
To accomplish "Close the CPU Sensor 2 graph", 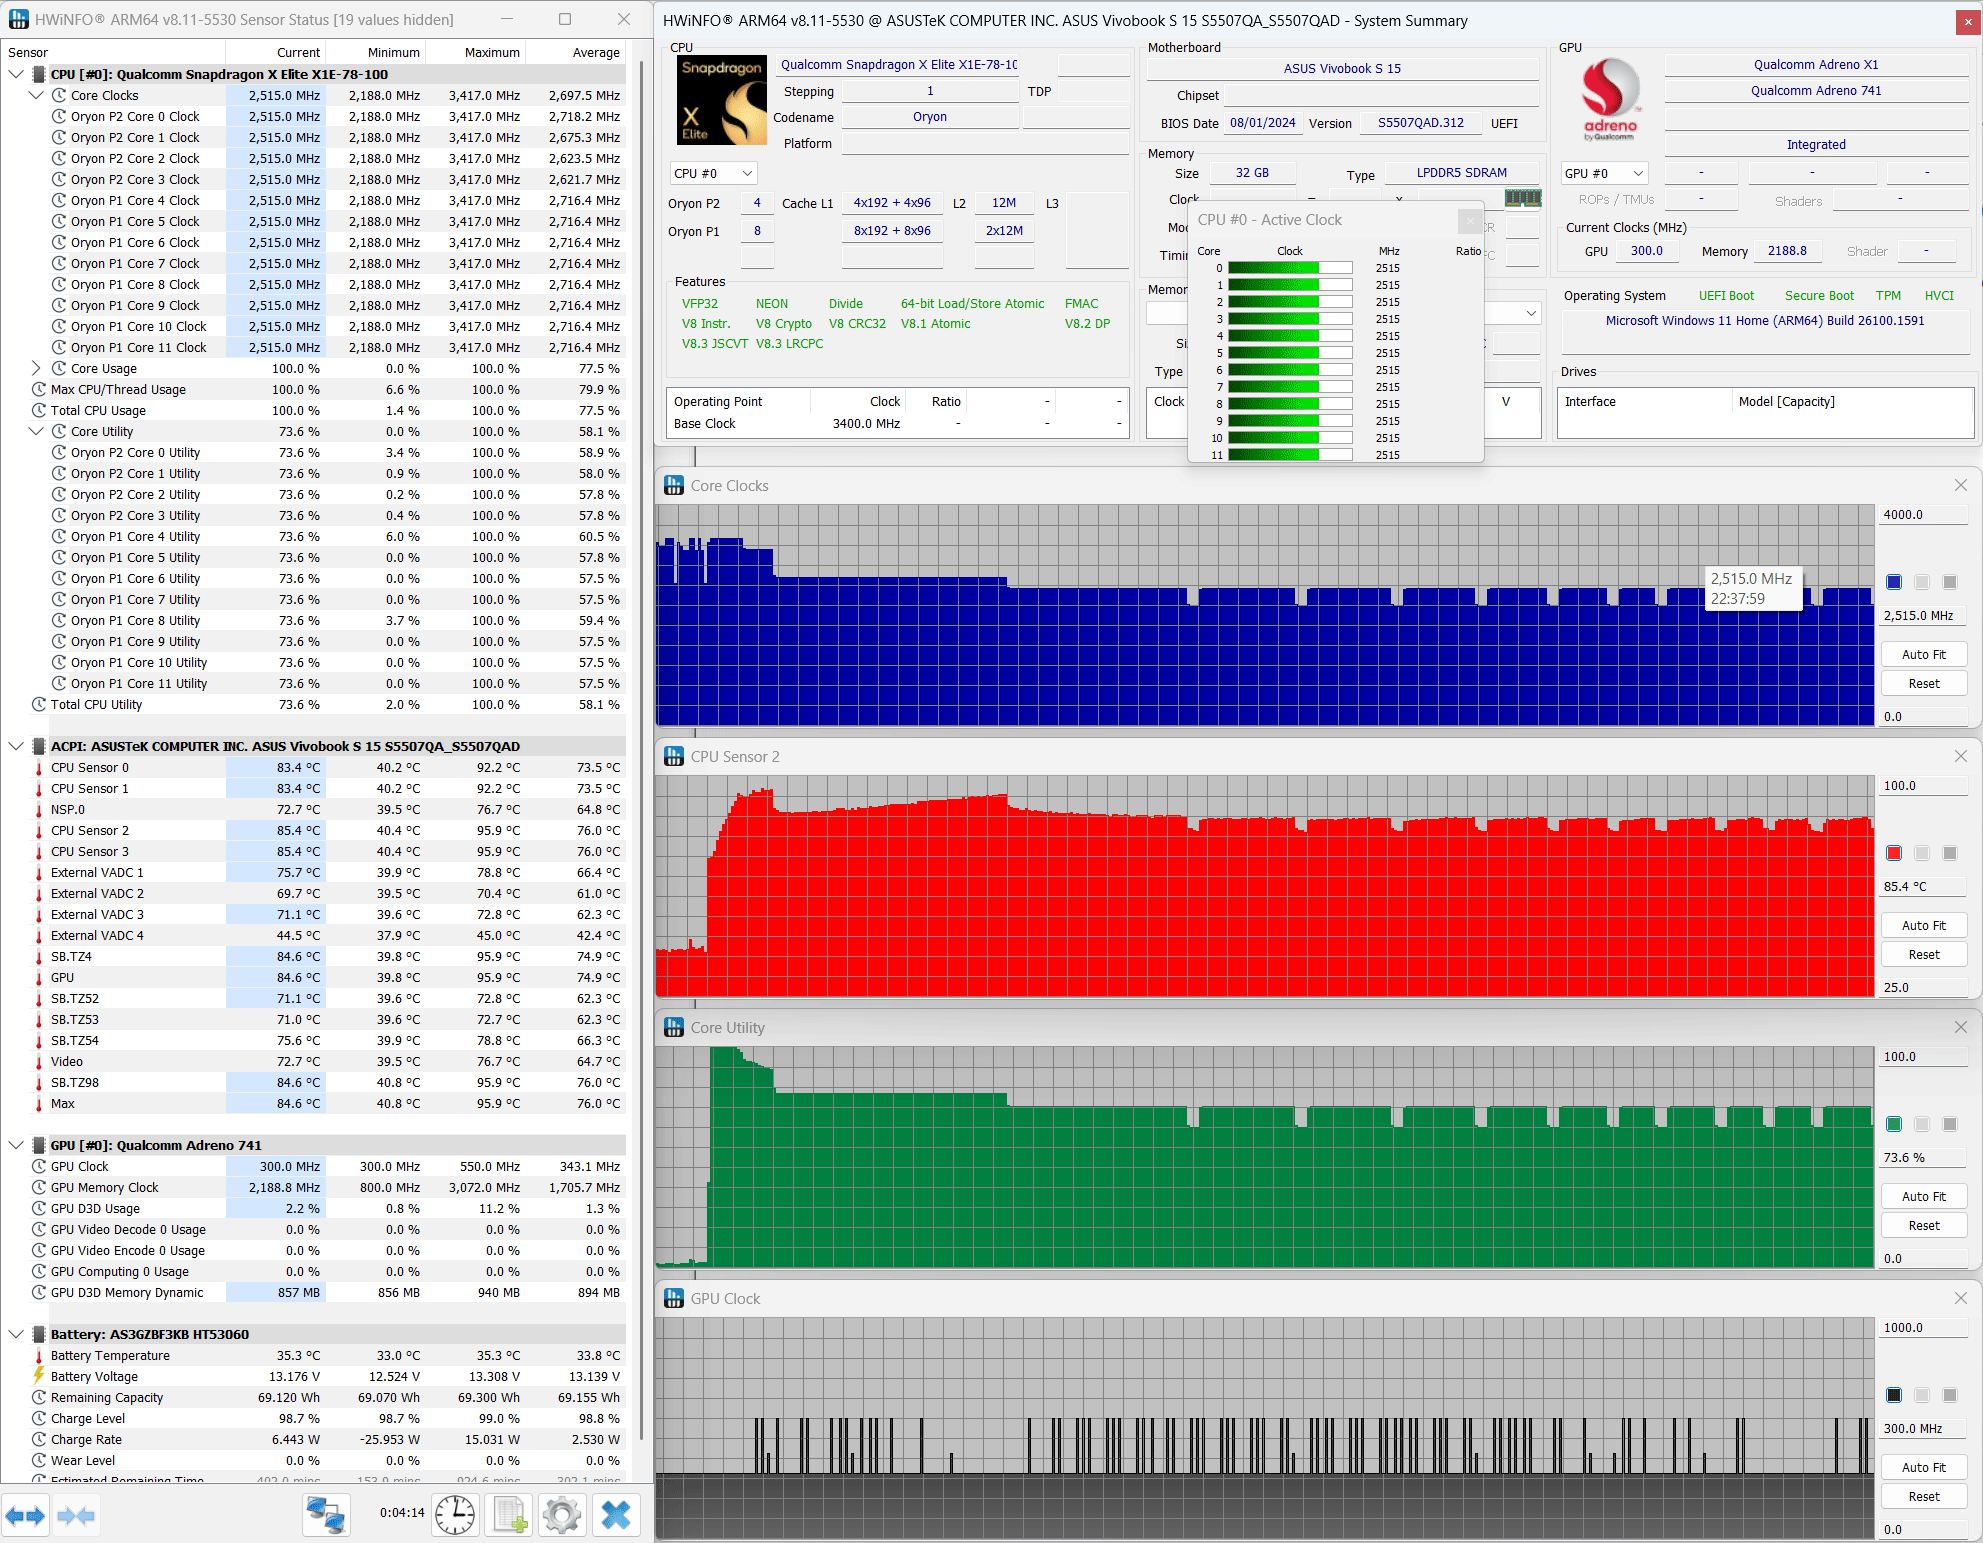I will 1961,757.
